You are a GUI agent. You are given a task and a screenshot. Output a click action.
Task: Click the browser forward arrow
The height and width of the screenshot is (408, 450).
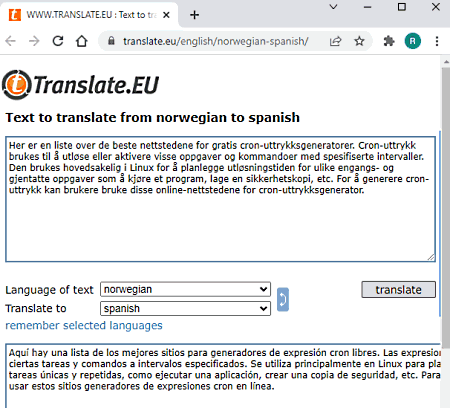(34, 41)
